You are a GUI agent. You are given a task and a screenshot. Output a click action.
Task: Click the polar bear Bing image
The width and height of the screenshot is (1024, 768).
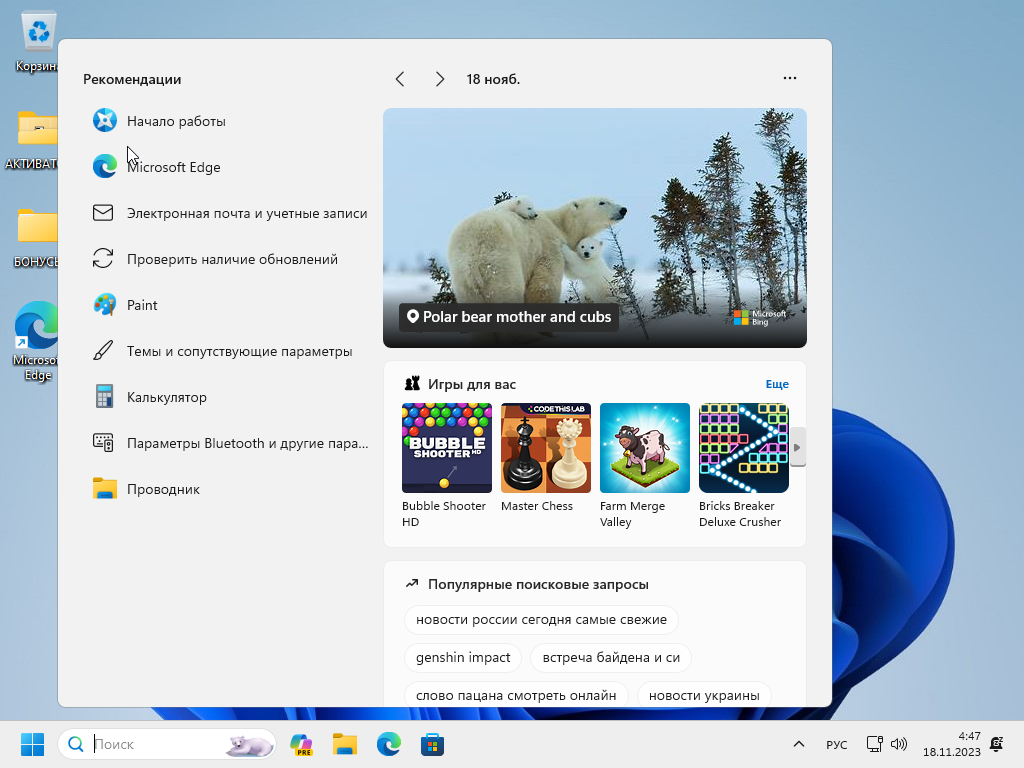(594, 227)
